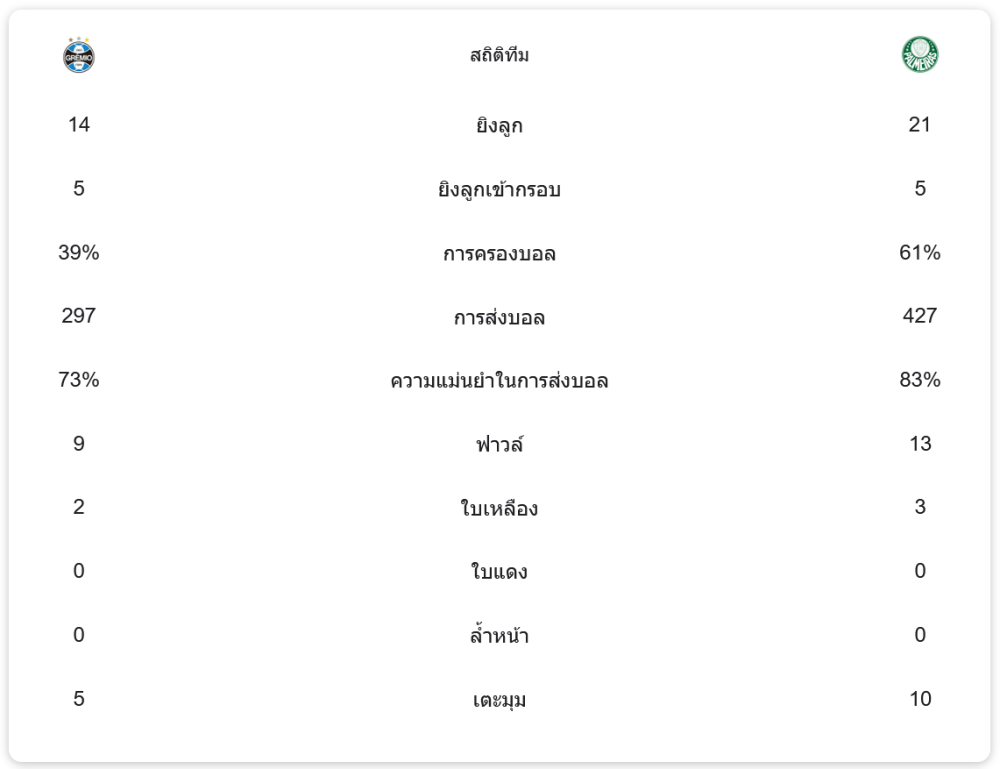
Task: Click the Palmeiras team crest icon
Action: (x=920, y=55)
